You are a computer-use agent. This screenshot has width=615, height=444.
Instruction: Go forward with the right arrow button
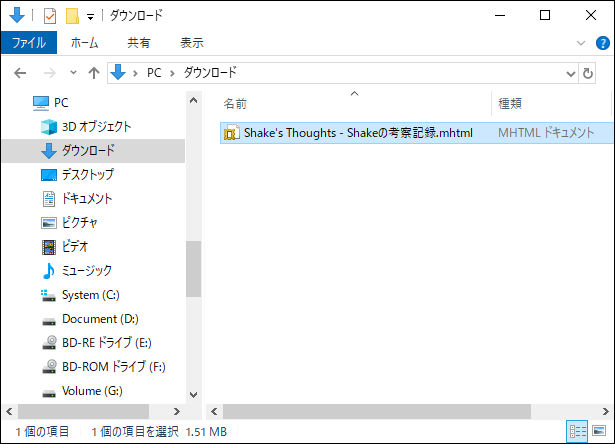(49, 73)
